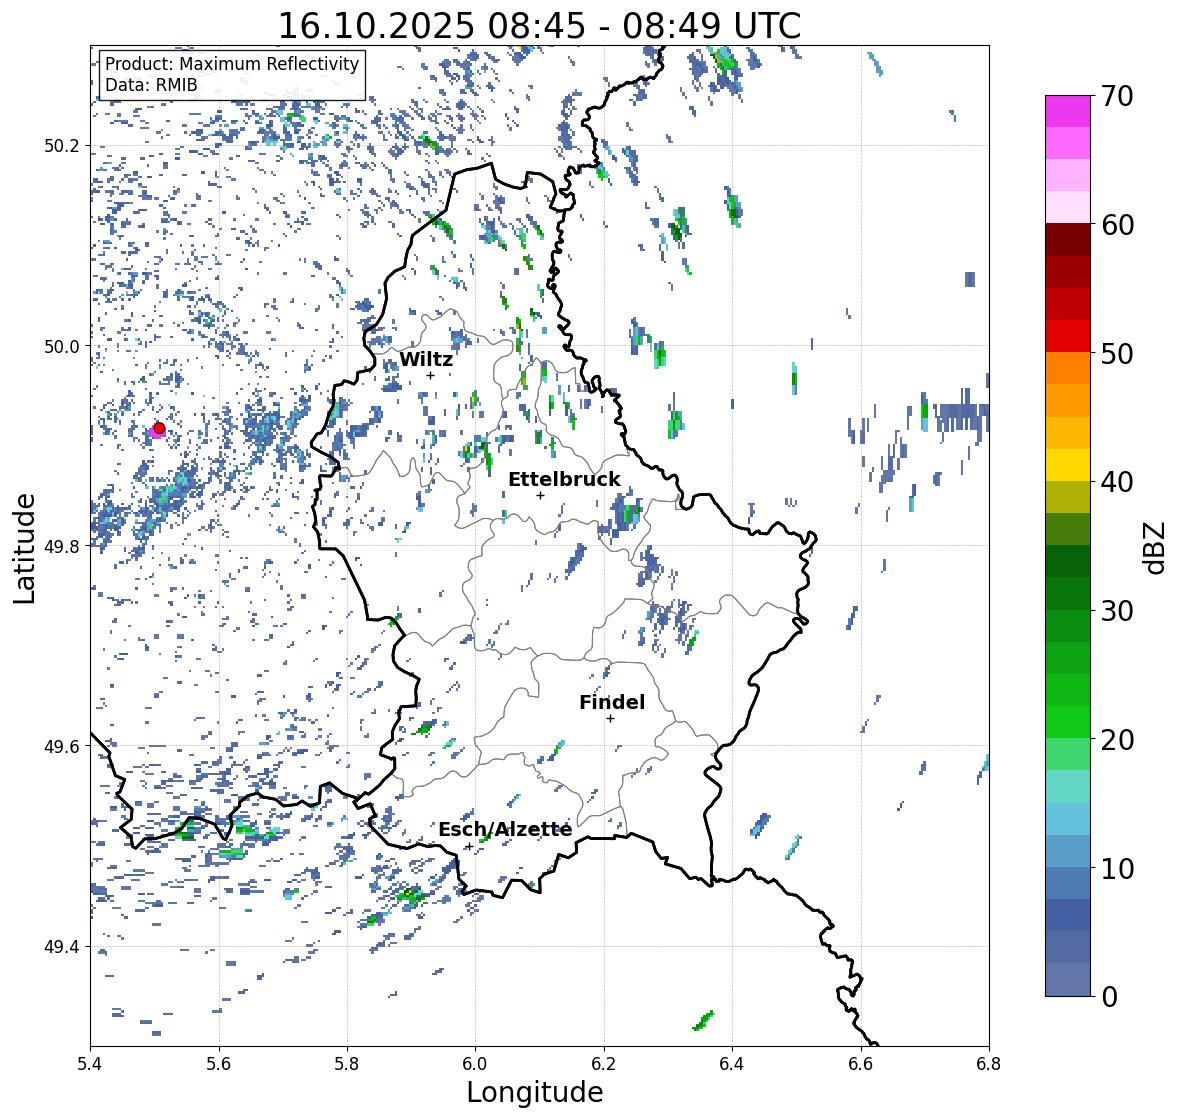This screenshot has height=1117, width=1179.
Task: Click the 49.6 latitude tick label
Action: coord(62,746)
